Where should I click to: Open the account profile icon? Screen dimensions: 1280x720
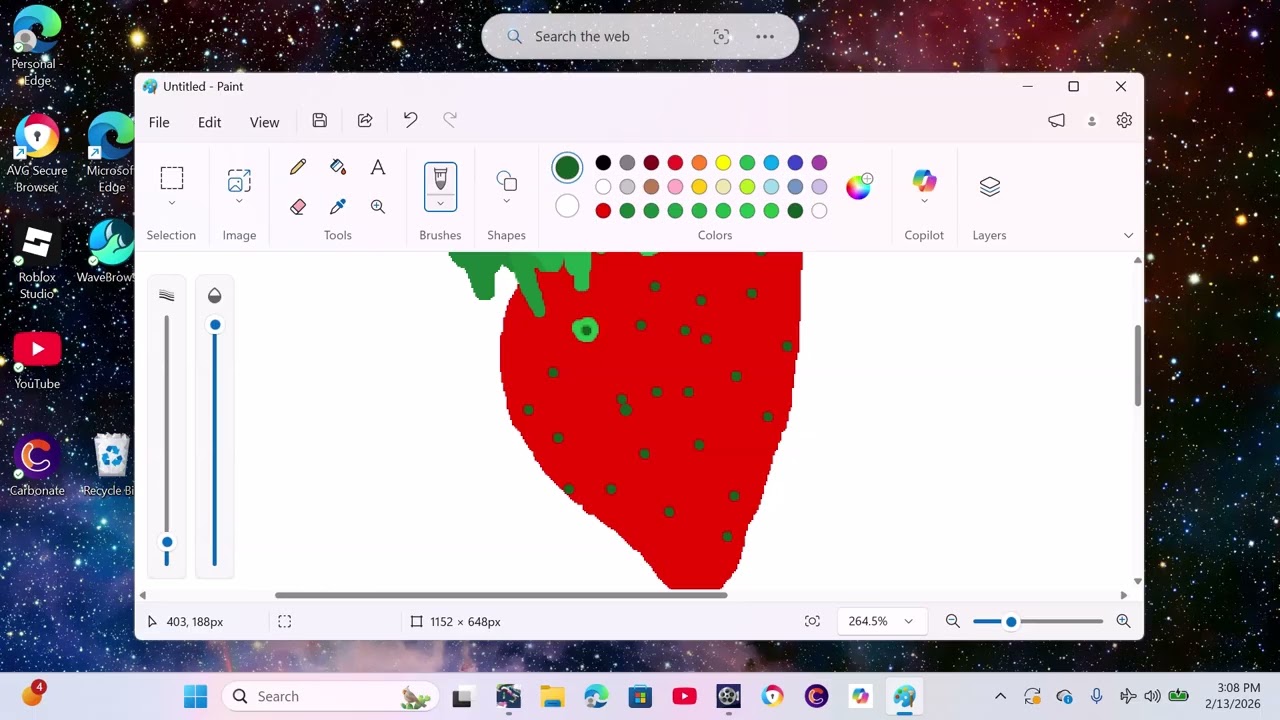point(1092,121)
